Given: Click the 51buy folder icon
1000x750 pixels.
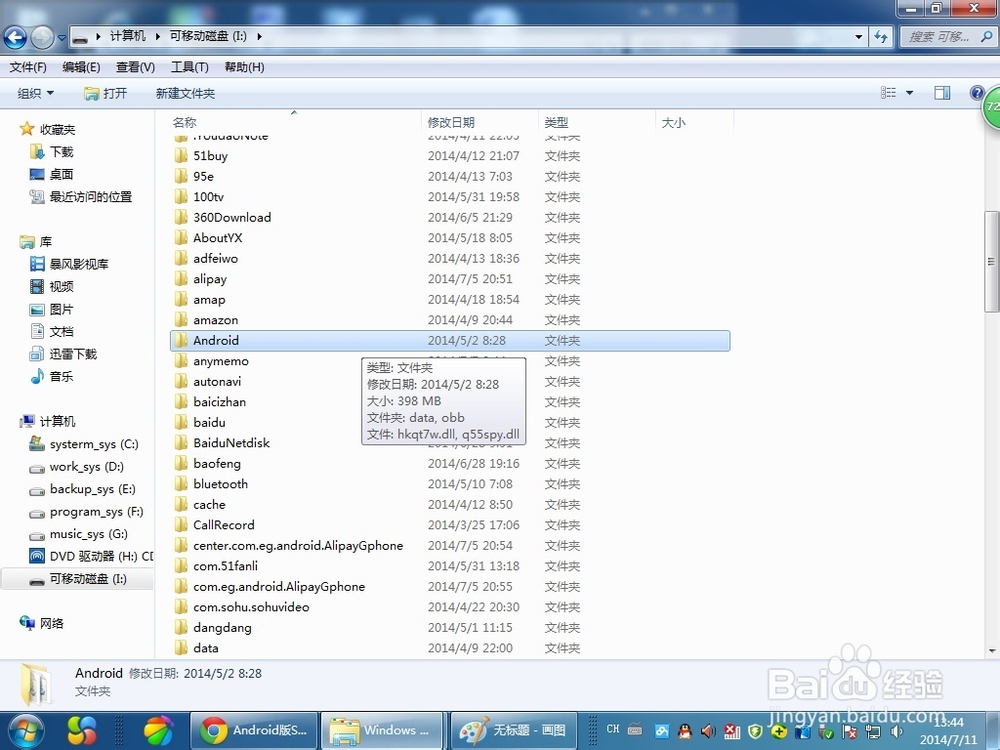Looking at the screenshot, I should [x=181, y=156].
